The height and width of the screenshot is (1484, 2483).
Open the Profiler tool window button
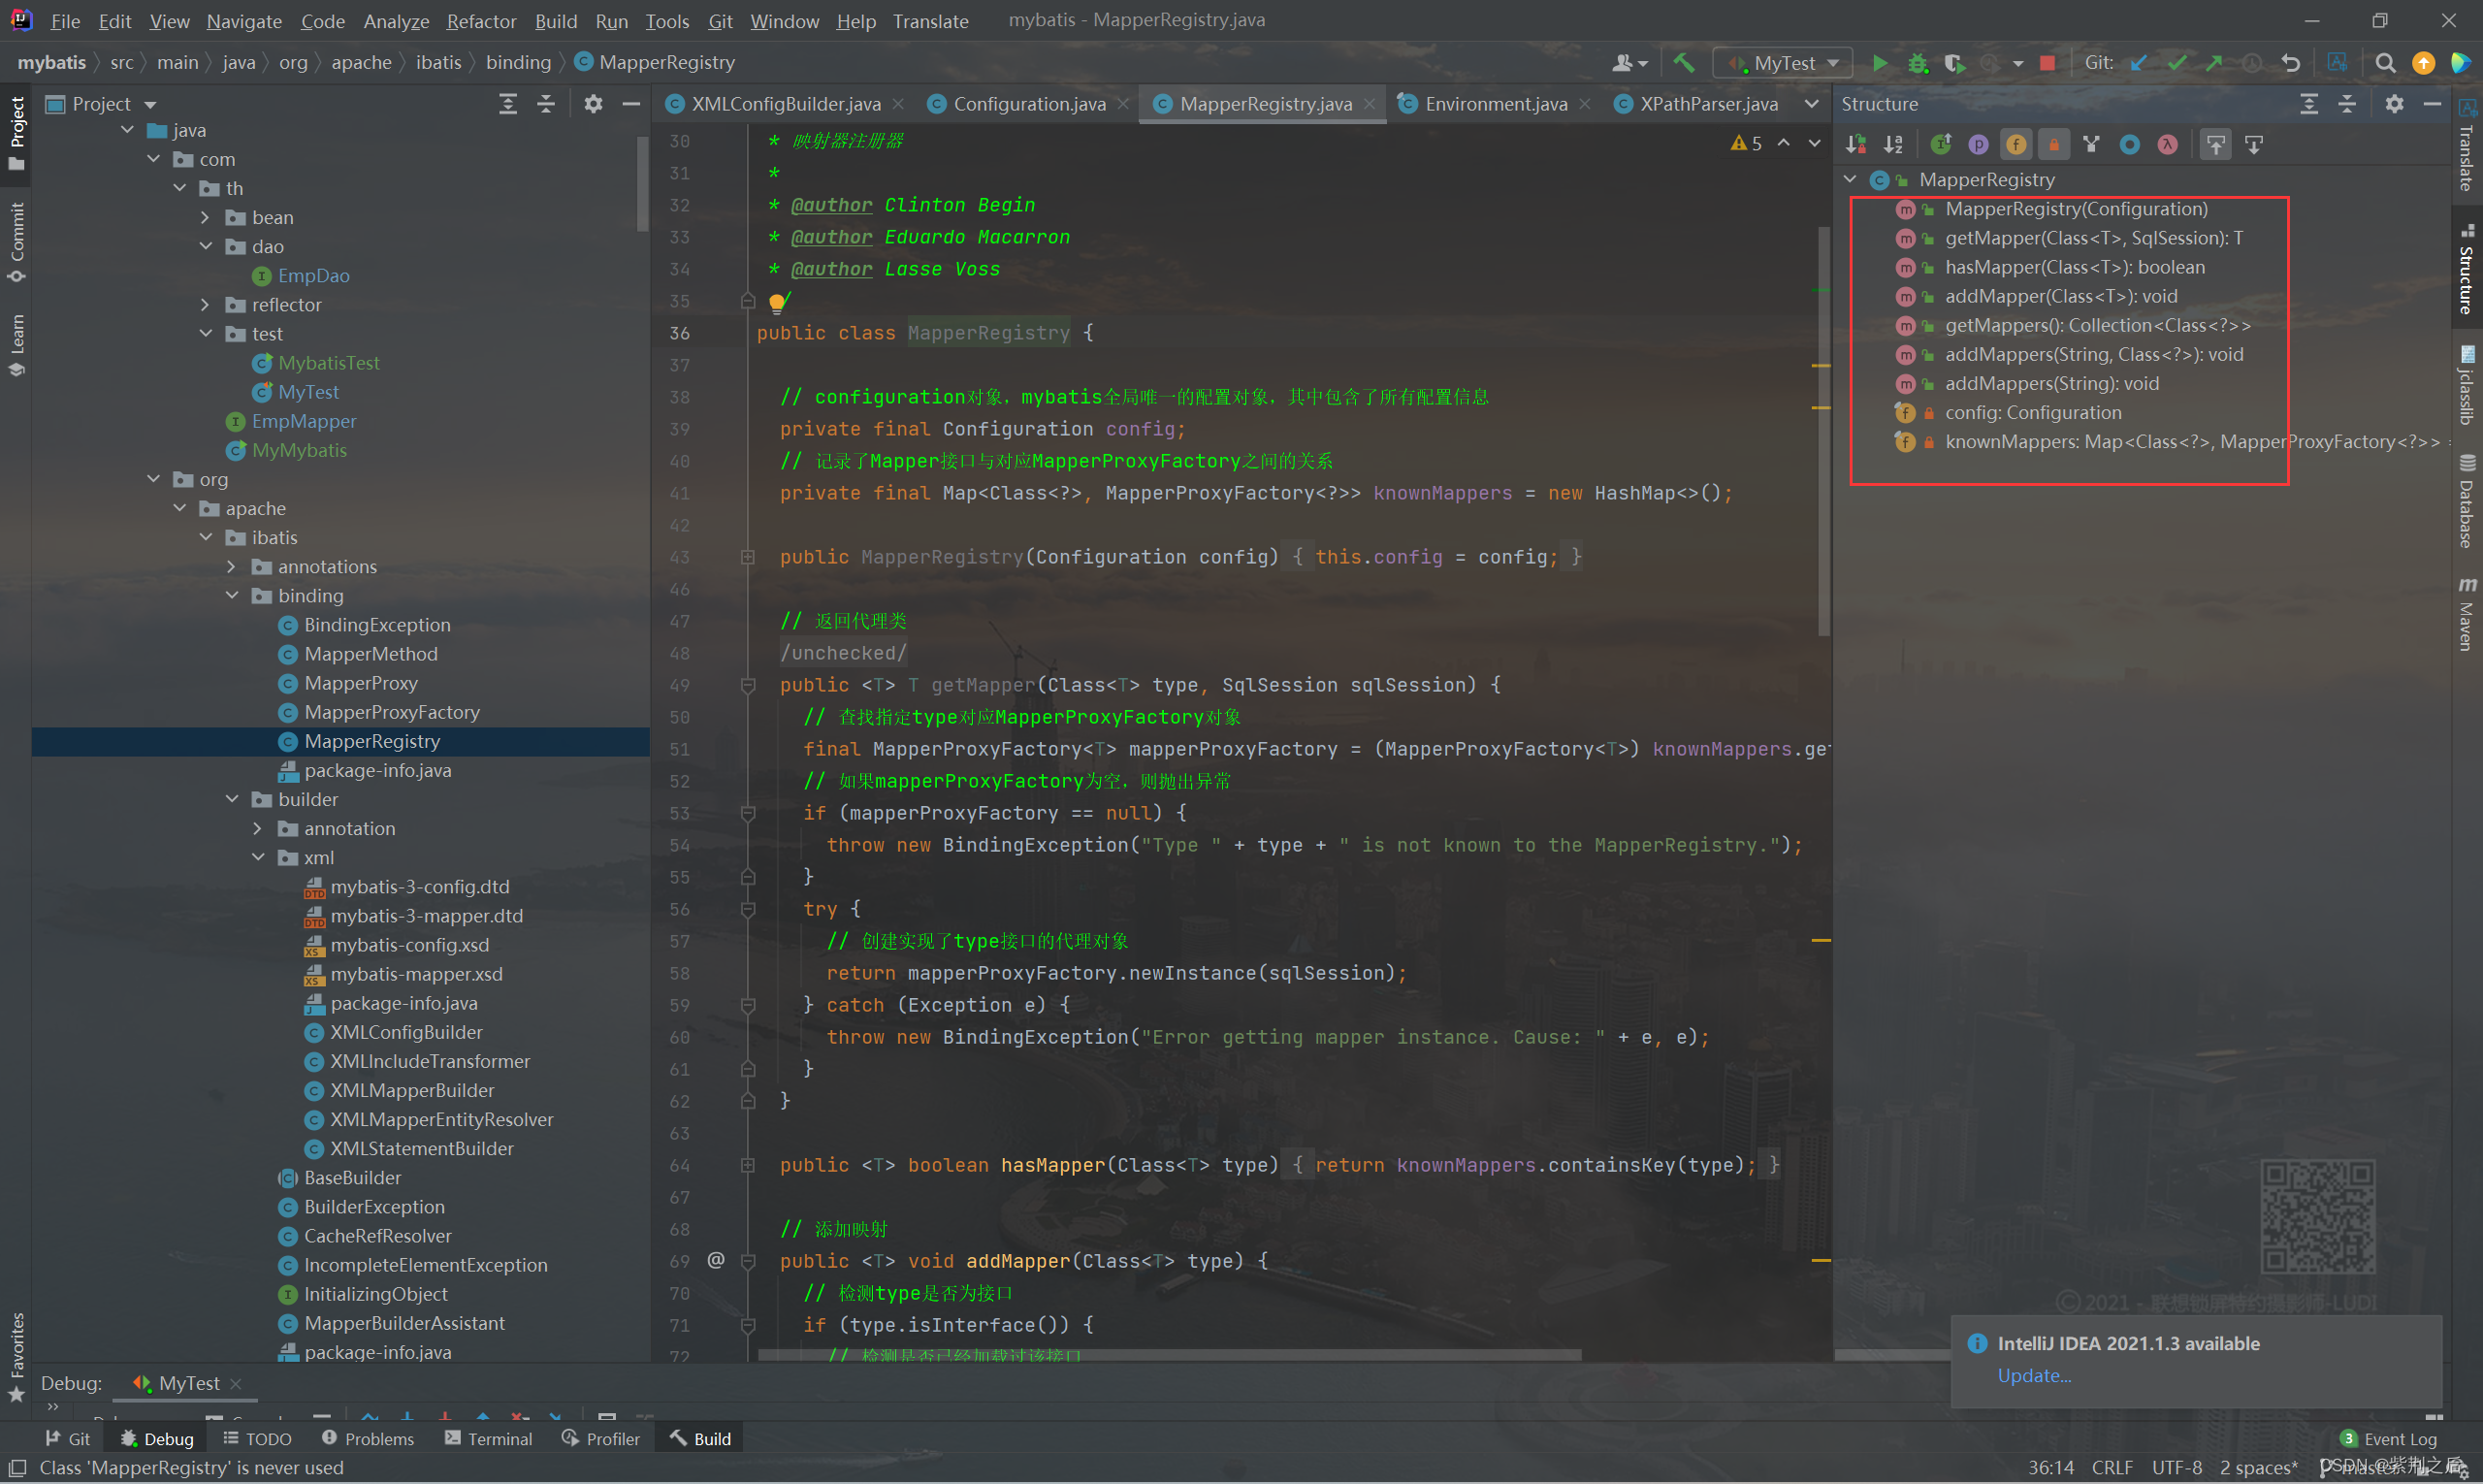point(601,1438)
